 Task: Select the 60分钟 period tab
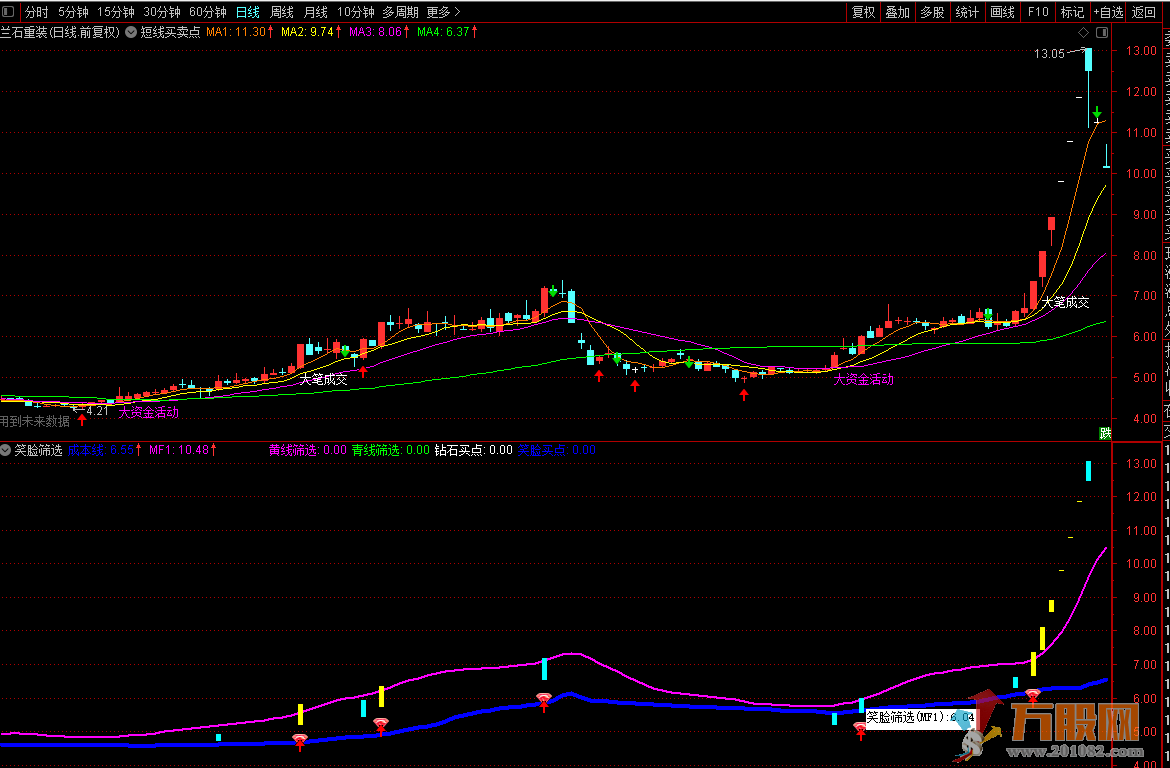pyautogui.click(x=208, y=12)
